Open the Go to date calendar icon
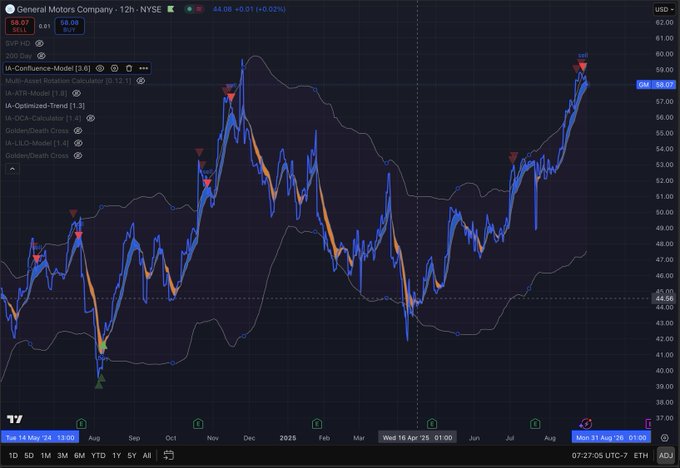The image size is (680, 468). (169, 455)
